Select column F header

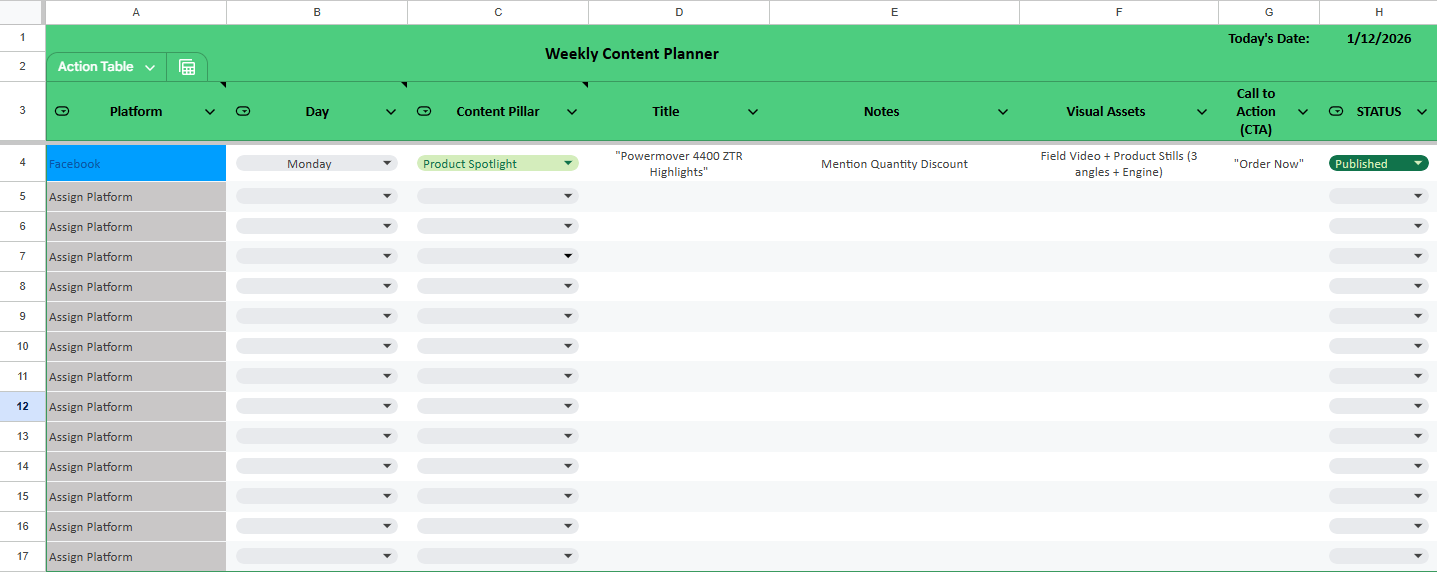(1119, 12)
